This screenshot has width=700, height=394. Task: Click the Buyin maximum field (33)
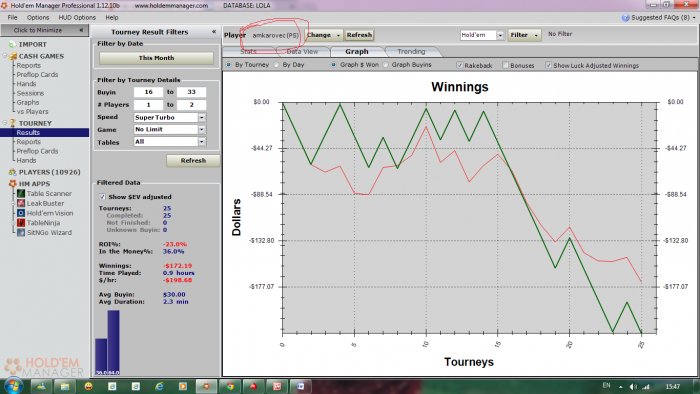(x=192, y=92)
